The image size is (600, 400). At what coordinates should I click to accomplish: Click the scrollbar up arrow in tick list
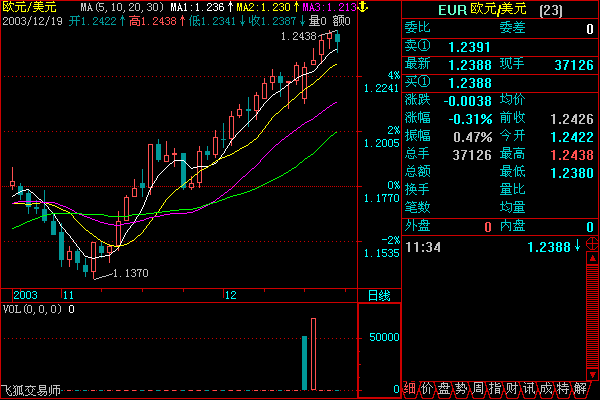point(592,258)
